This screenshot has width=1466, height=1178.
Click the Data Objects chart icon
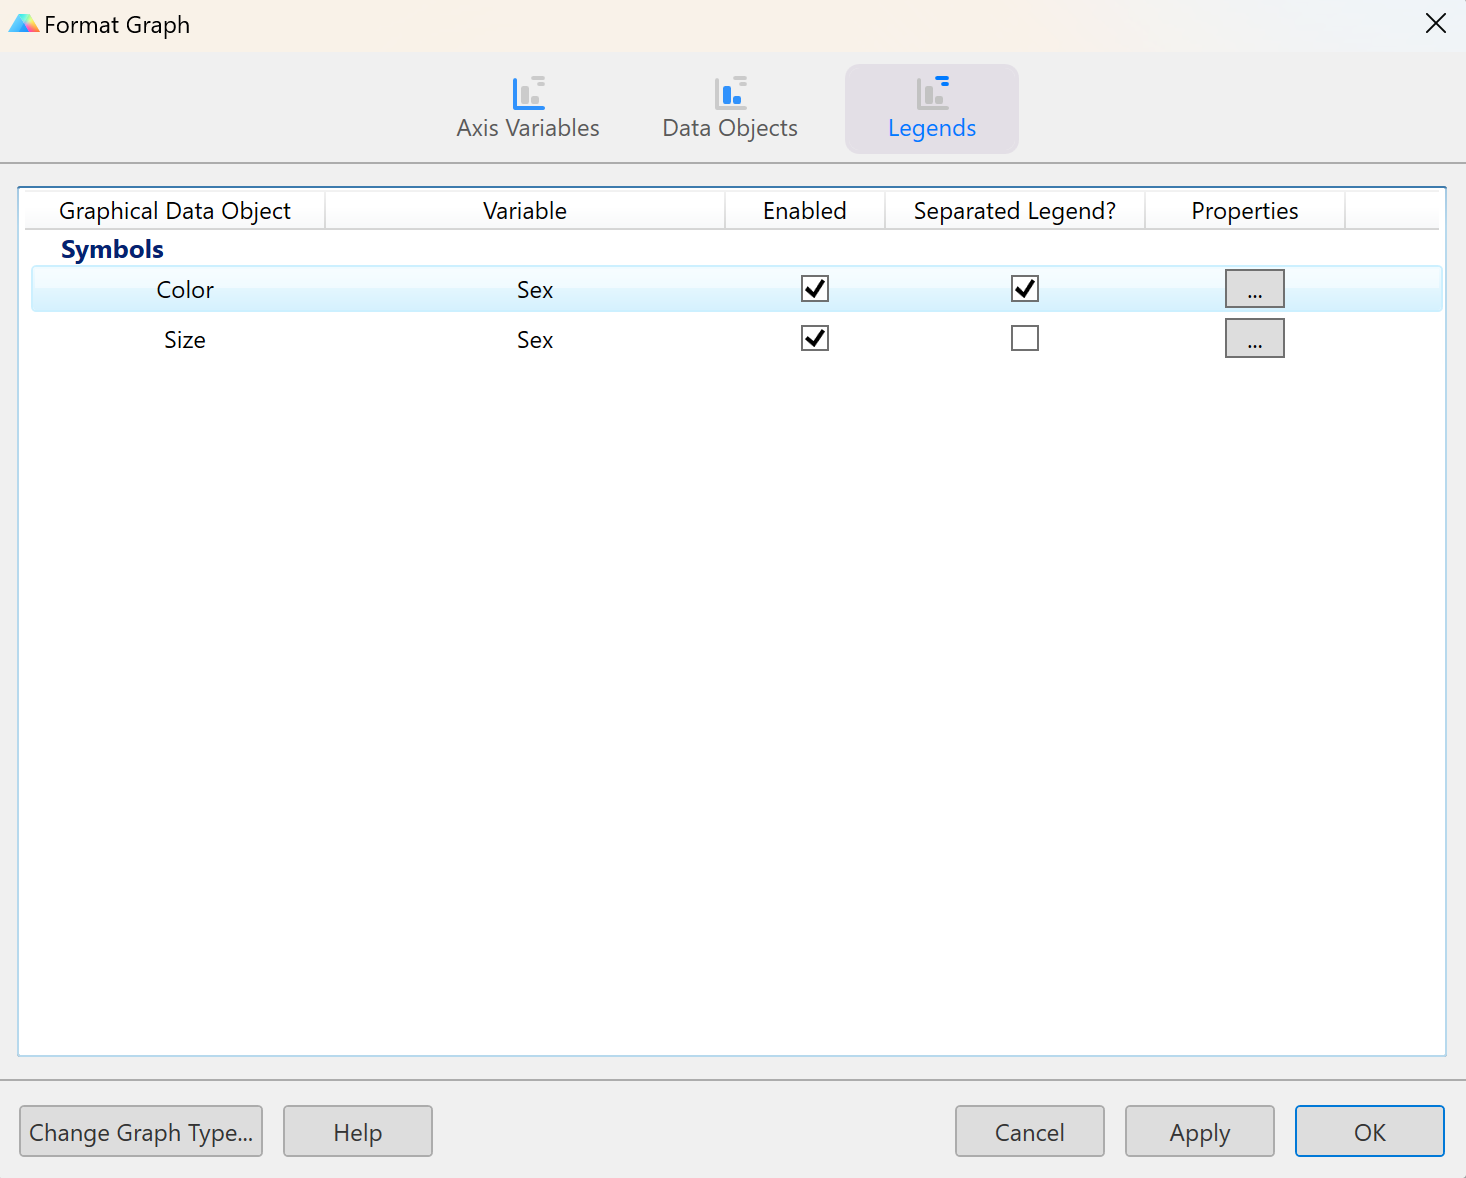pos(730,93)
